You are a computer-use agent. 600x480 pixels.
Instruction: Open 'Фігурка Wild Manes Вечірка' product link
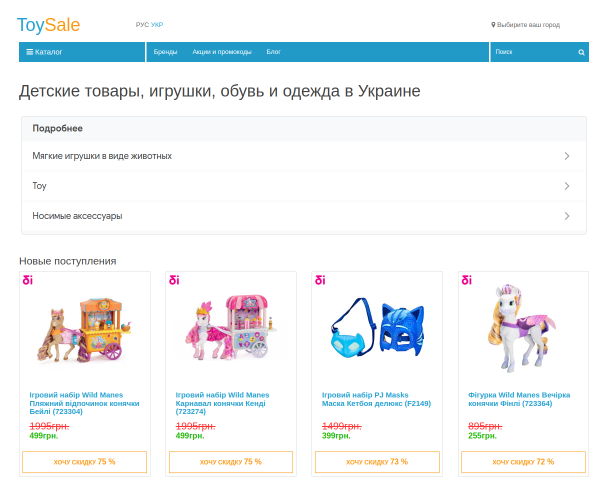(519, 399)
